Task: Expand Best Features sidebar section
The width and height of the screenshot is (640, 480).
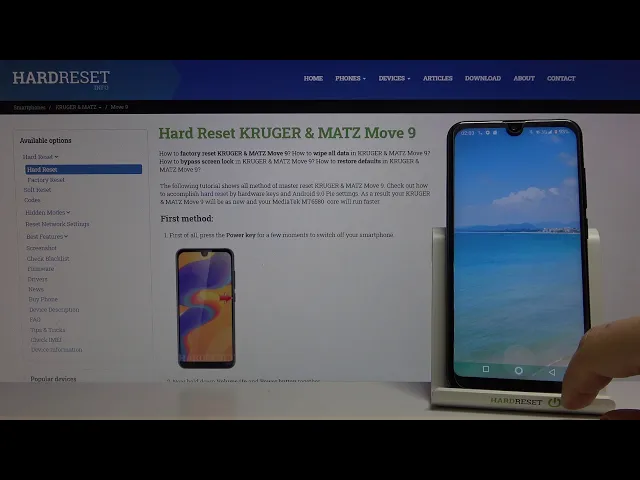Action: click(47, 236)
